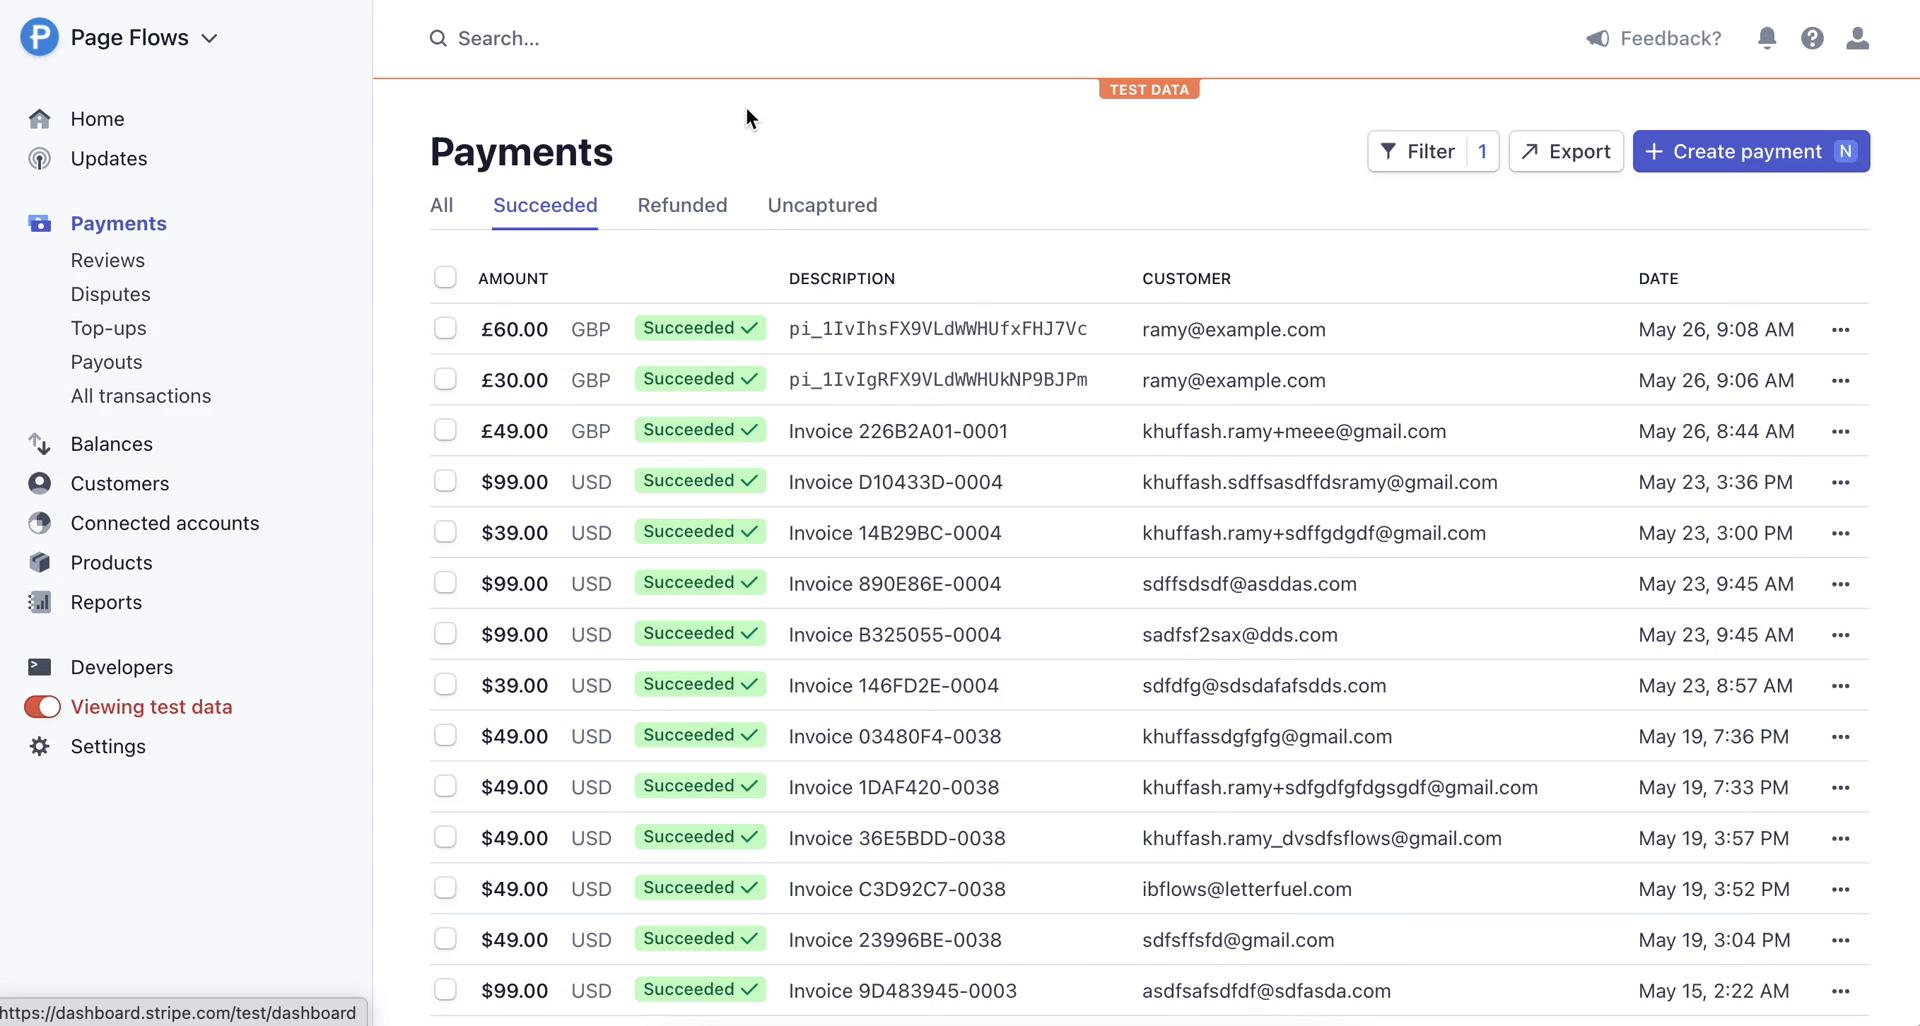Open more options for Invoice D10433D-0004
This screenshot has height=1026, width=1920.
[1840, 483]
